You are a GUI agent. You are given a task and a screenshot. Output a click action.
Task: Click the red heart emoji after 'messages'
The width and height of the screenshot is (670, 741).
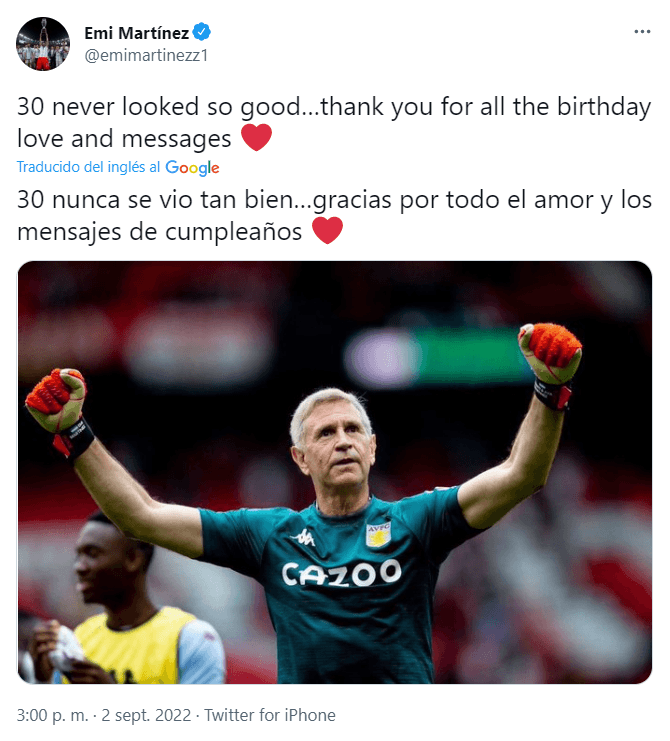pos(257,138)
